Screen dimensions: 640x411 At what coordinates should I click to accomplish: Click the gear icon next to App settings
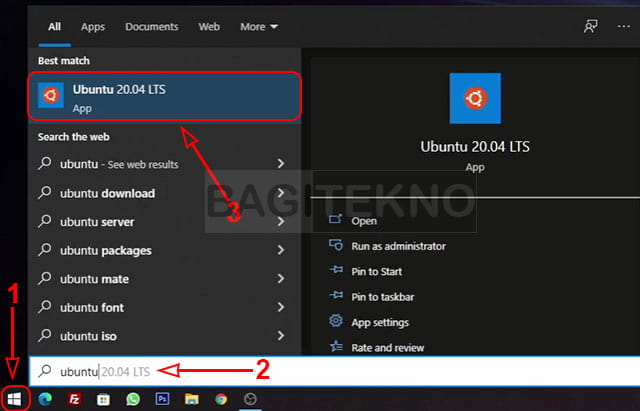pos(336,321)
